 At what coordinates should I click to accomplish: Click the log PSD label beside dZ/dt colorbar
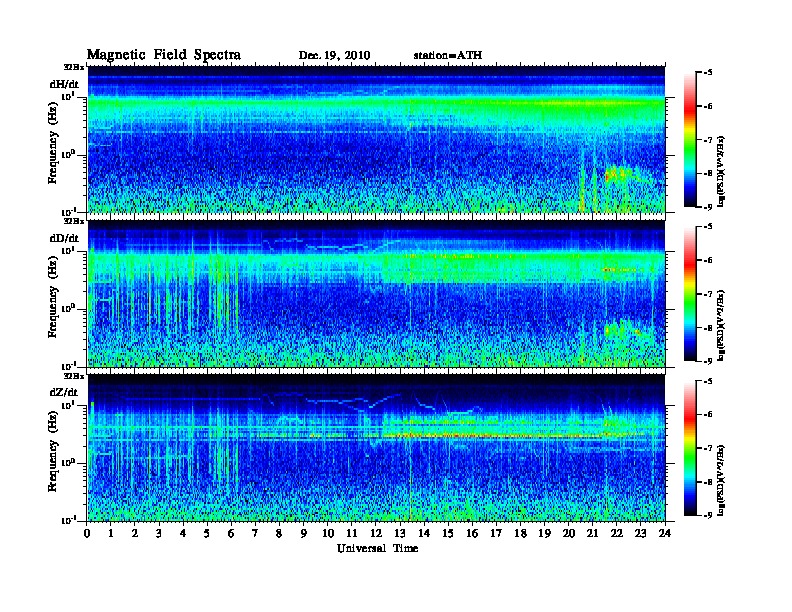[722, 480]
